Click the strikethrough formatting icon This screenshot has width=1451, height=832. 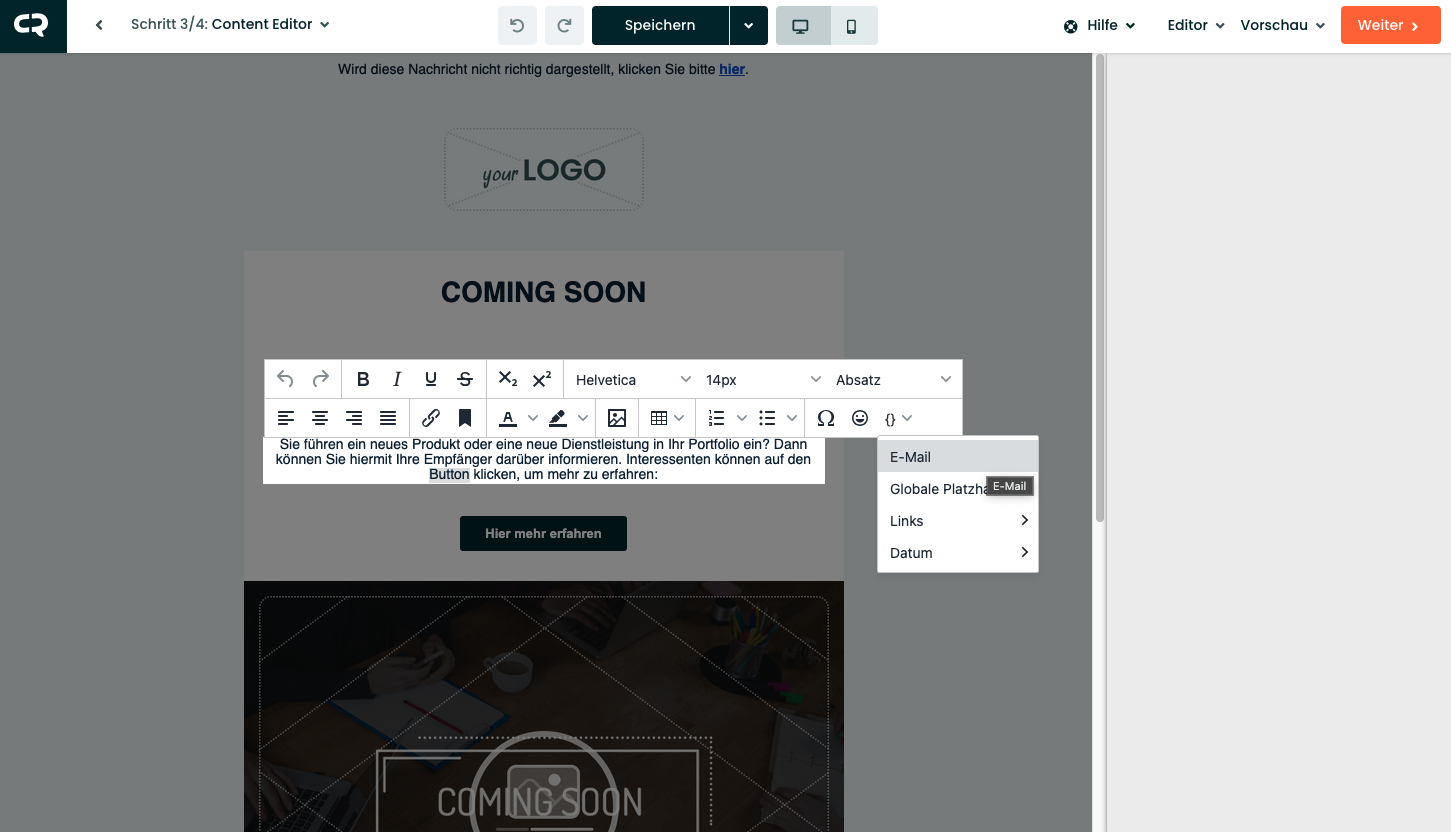coord(465,379)
